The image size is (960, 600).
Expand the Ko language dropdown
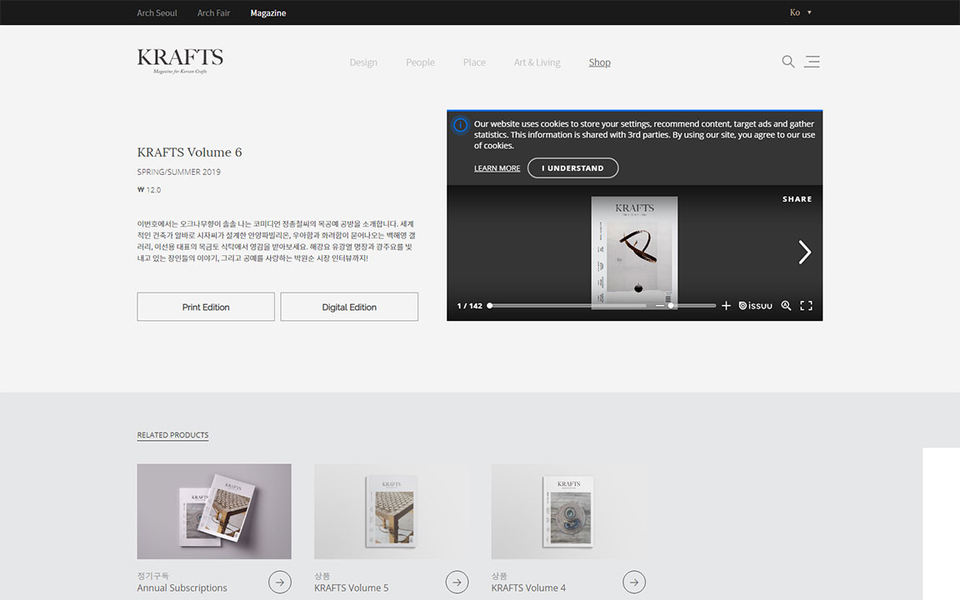pyautogui.click(x=800, y=13)
